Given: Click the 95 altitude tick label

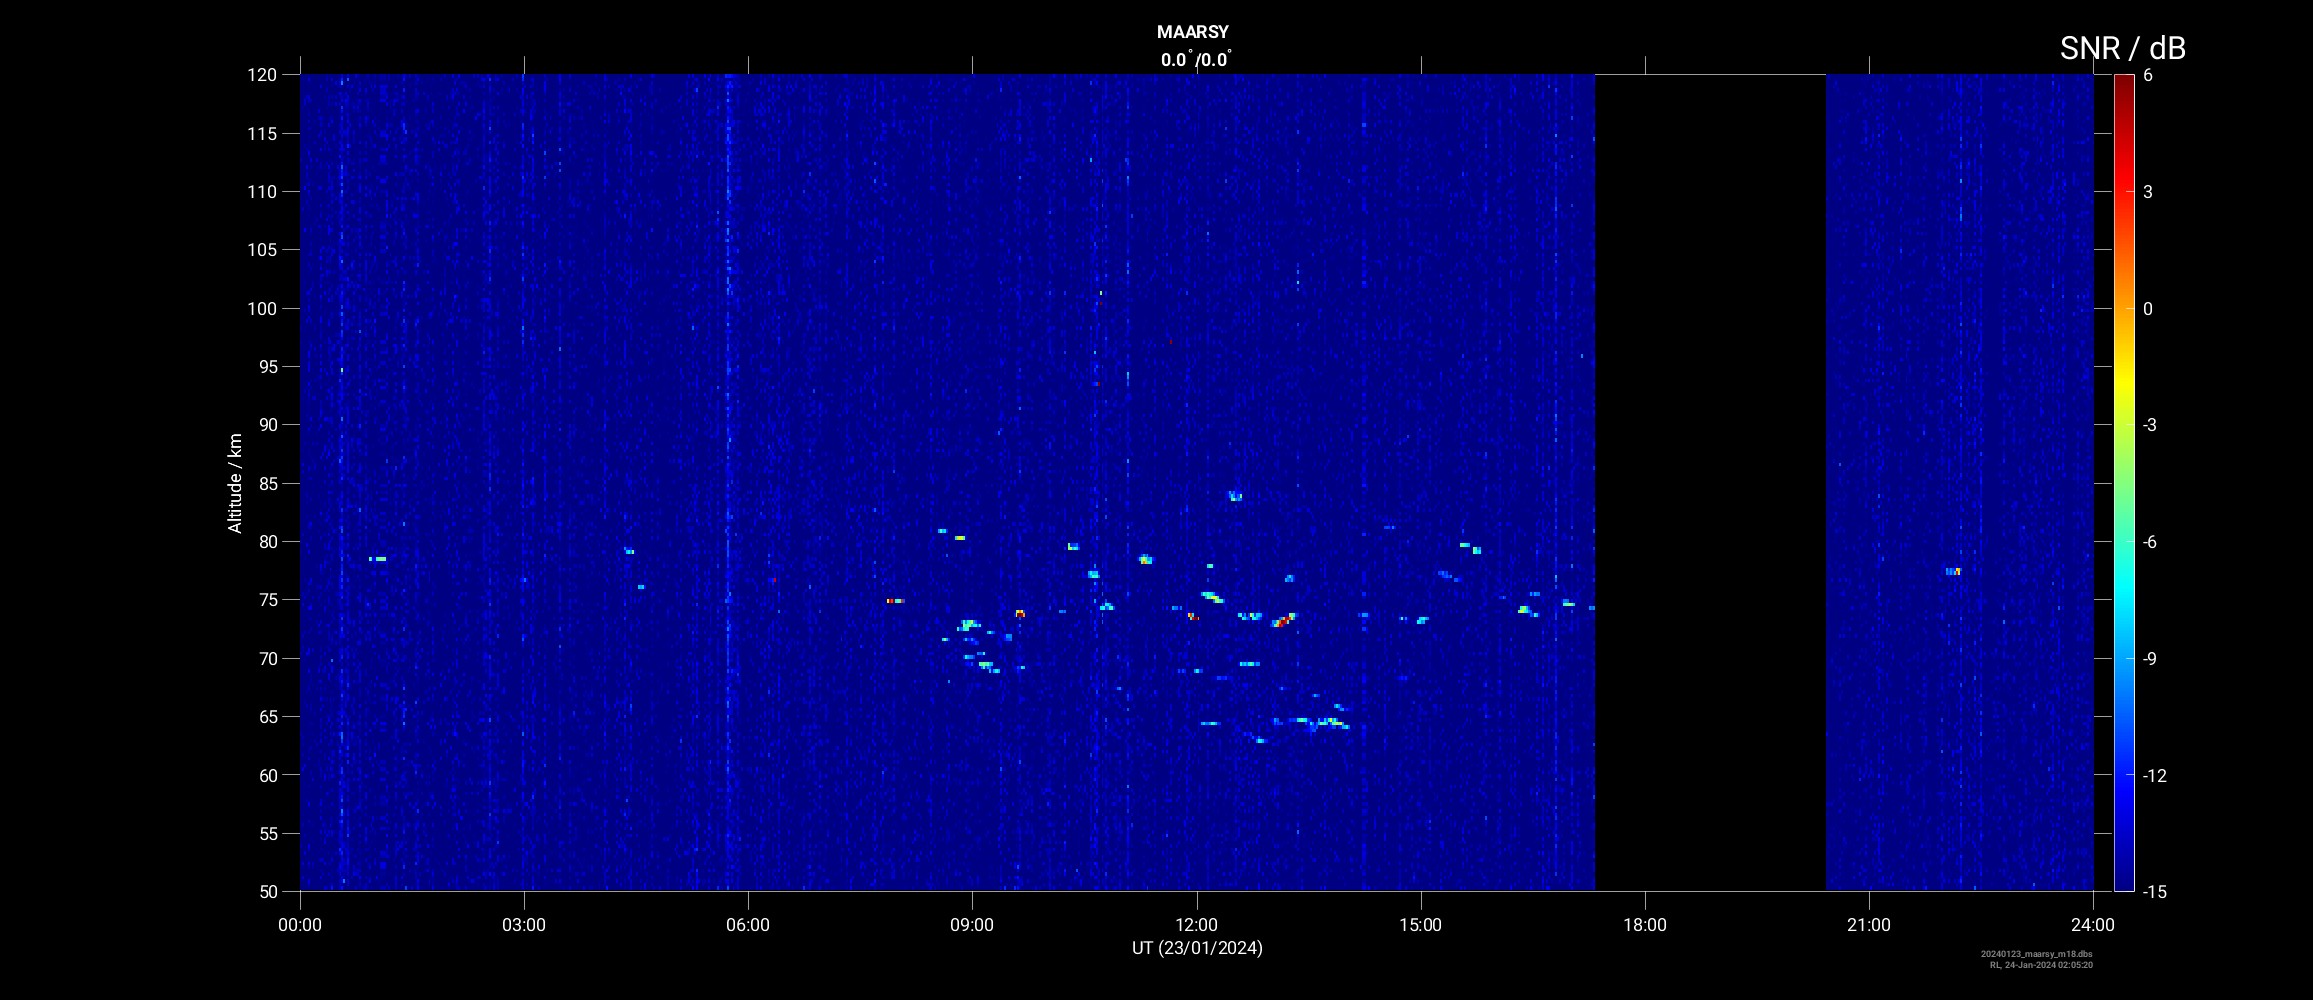Looking at the screenshot, I should (x=266, y=366).
